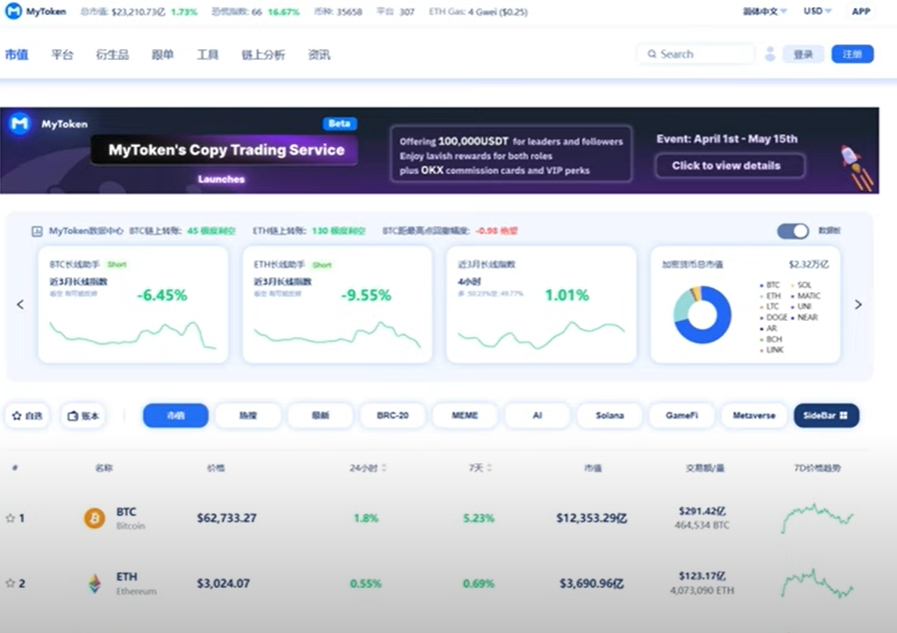
Task: Click the ETH market cap $3,690.96亿
Action: pos(592,583)
